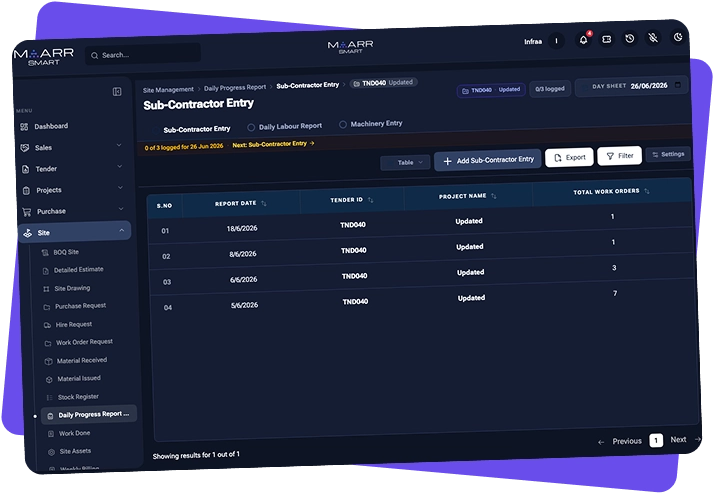The image size is (715, 494).
Task: Click the Tender document icon
Action: [x=26, y=169]
